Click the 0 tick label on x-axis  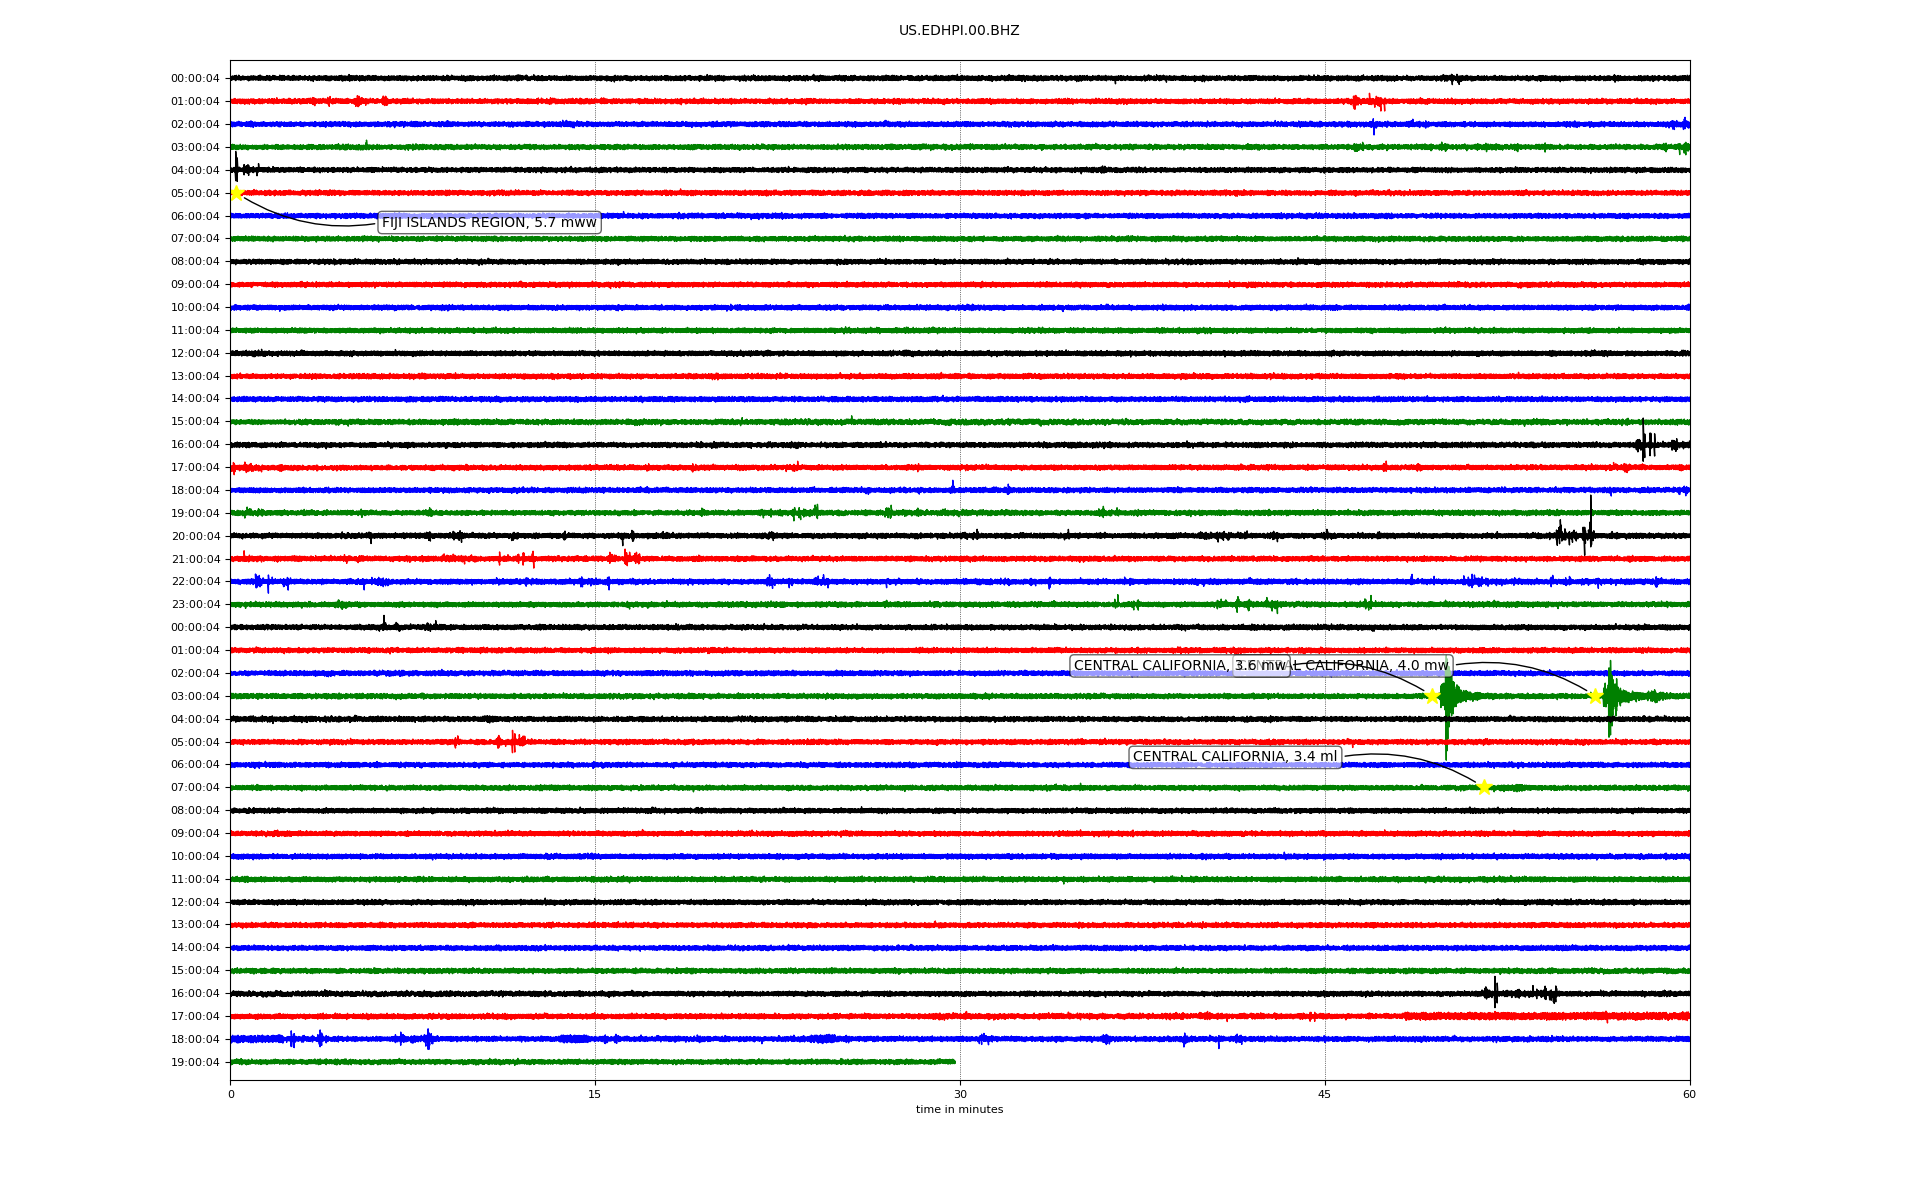231,1094
